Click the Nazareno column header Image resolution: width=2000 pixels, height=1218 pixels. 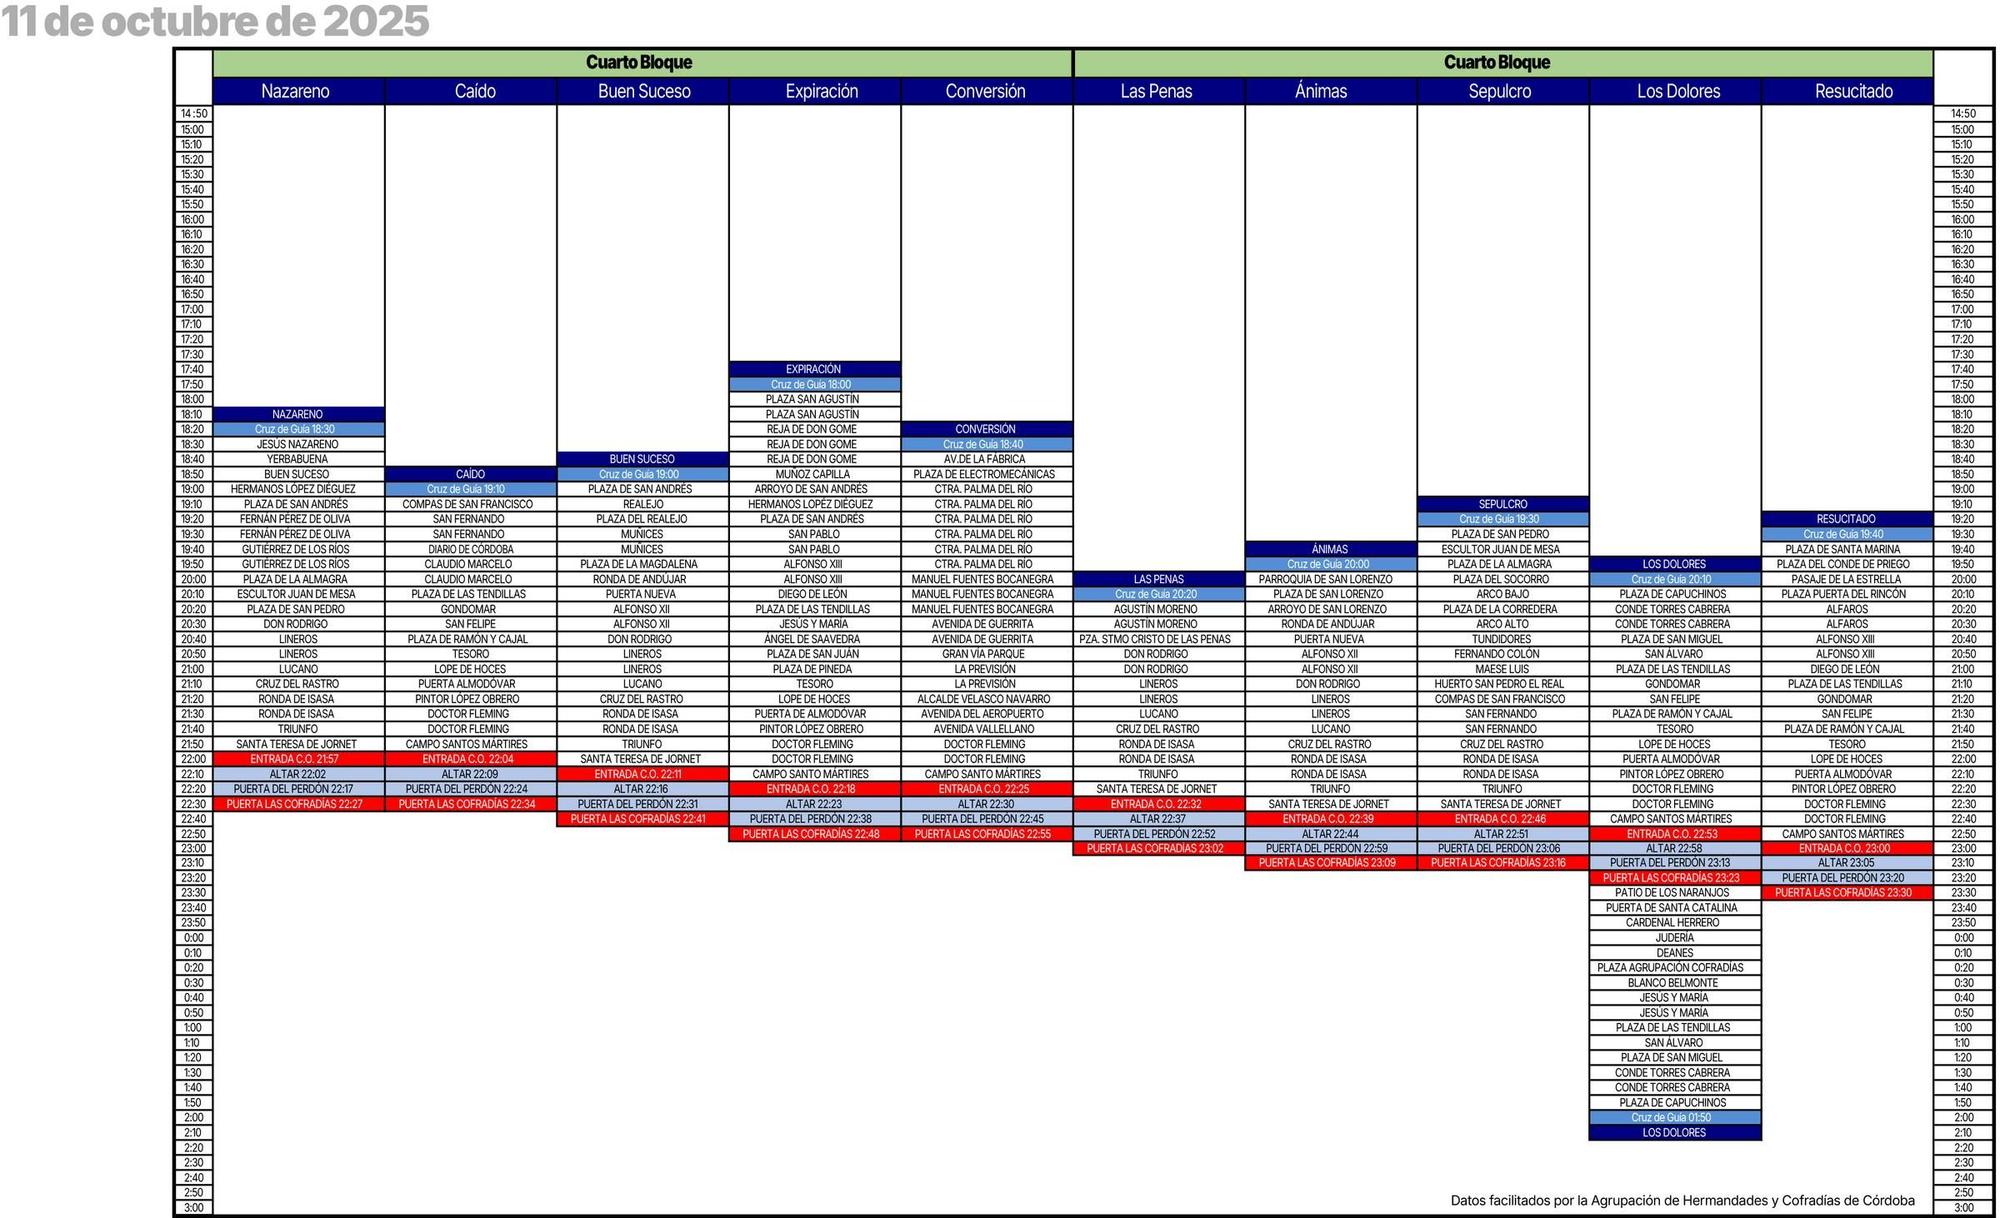pos(296,91)
